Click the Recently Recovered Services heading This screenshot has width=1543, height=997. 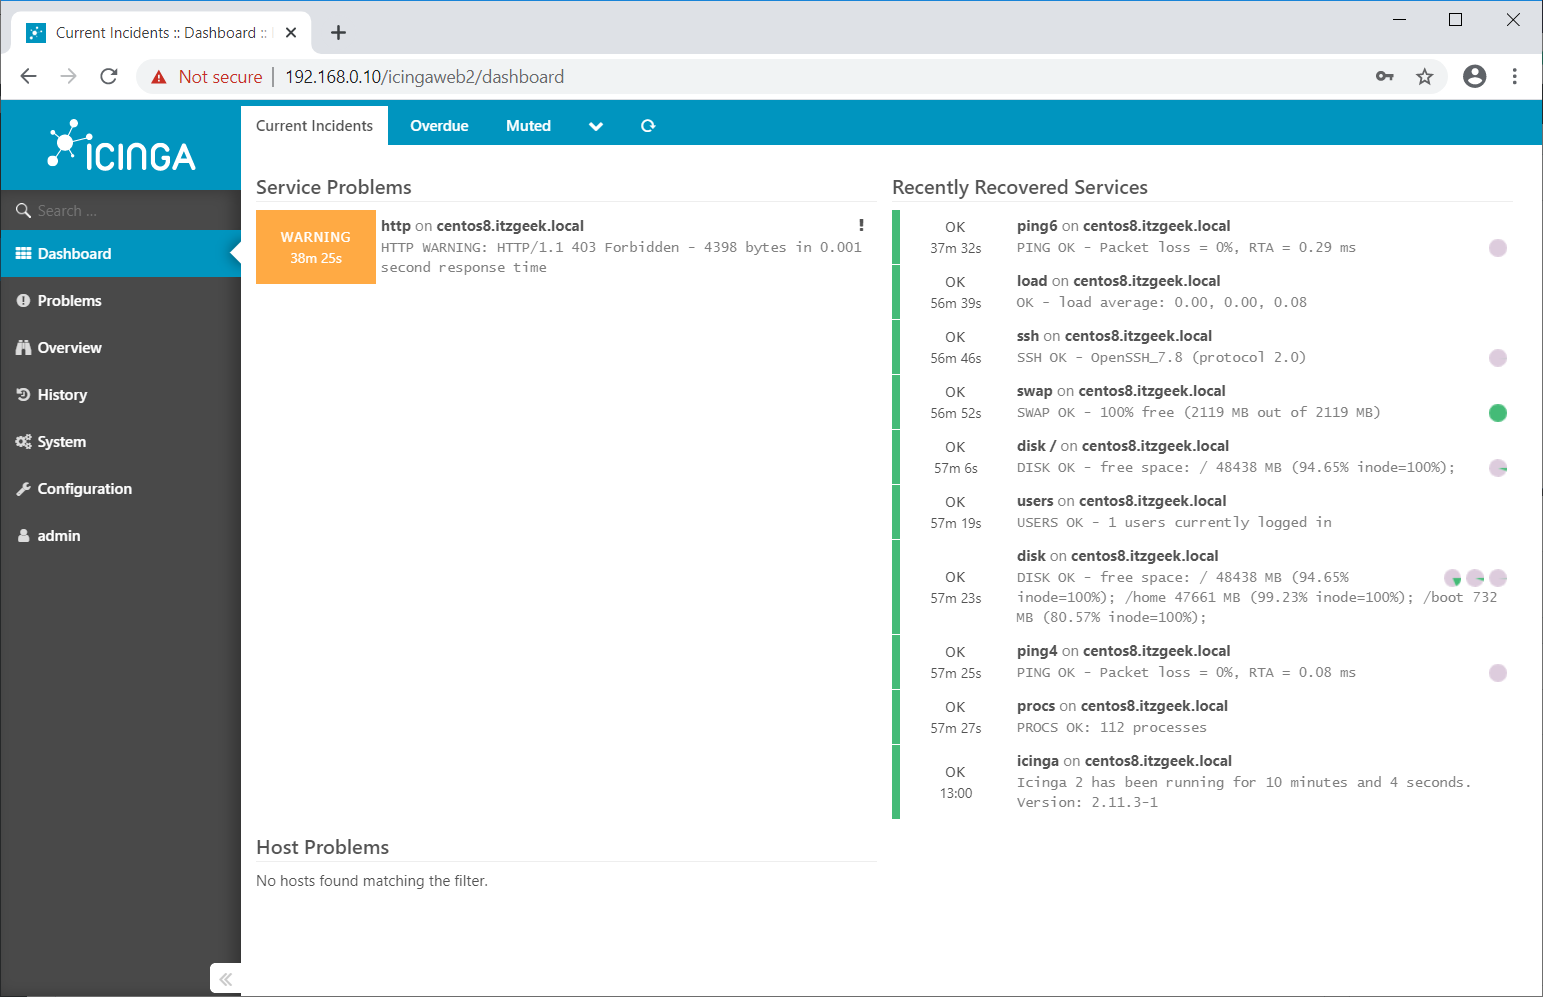pos(1020,187)
